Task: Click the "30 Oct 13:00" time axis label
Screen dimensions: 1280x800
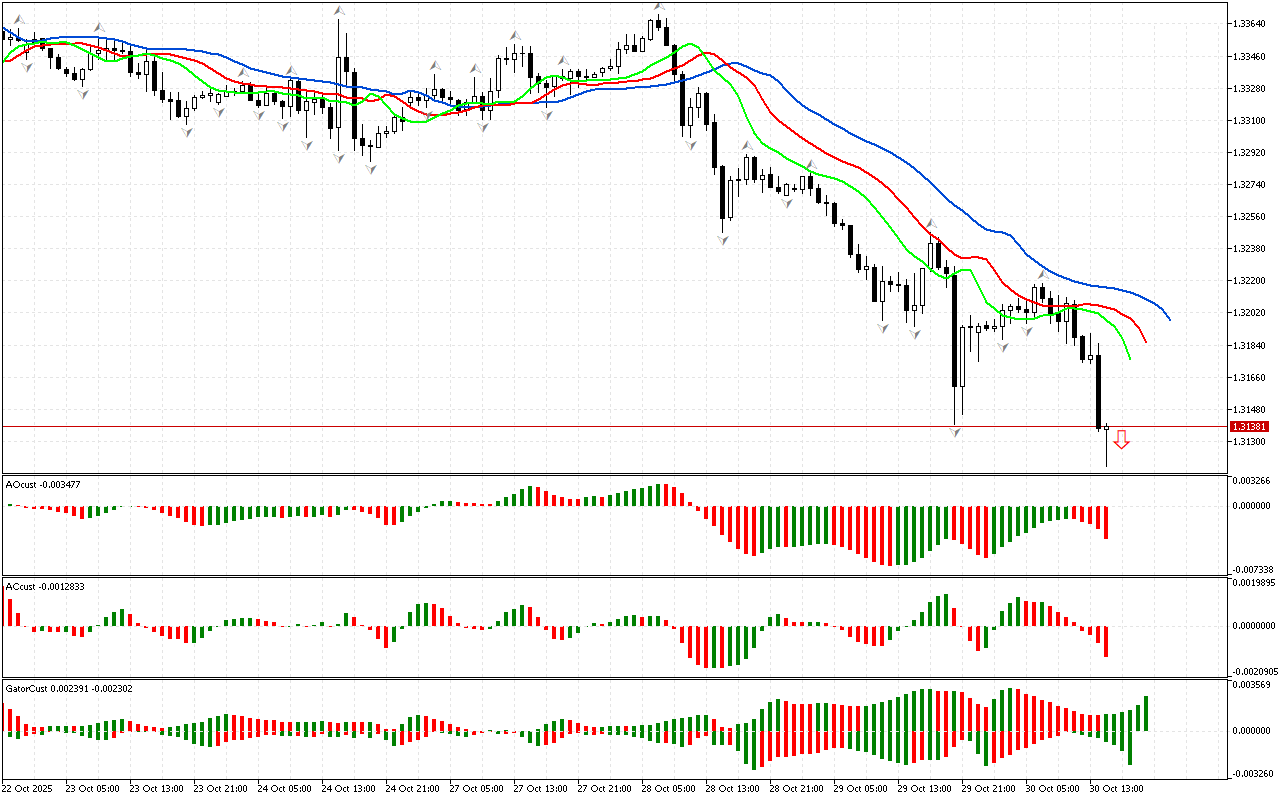Action: point(1116,788)
